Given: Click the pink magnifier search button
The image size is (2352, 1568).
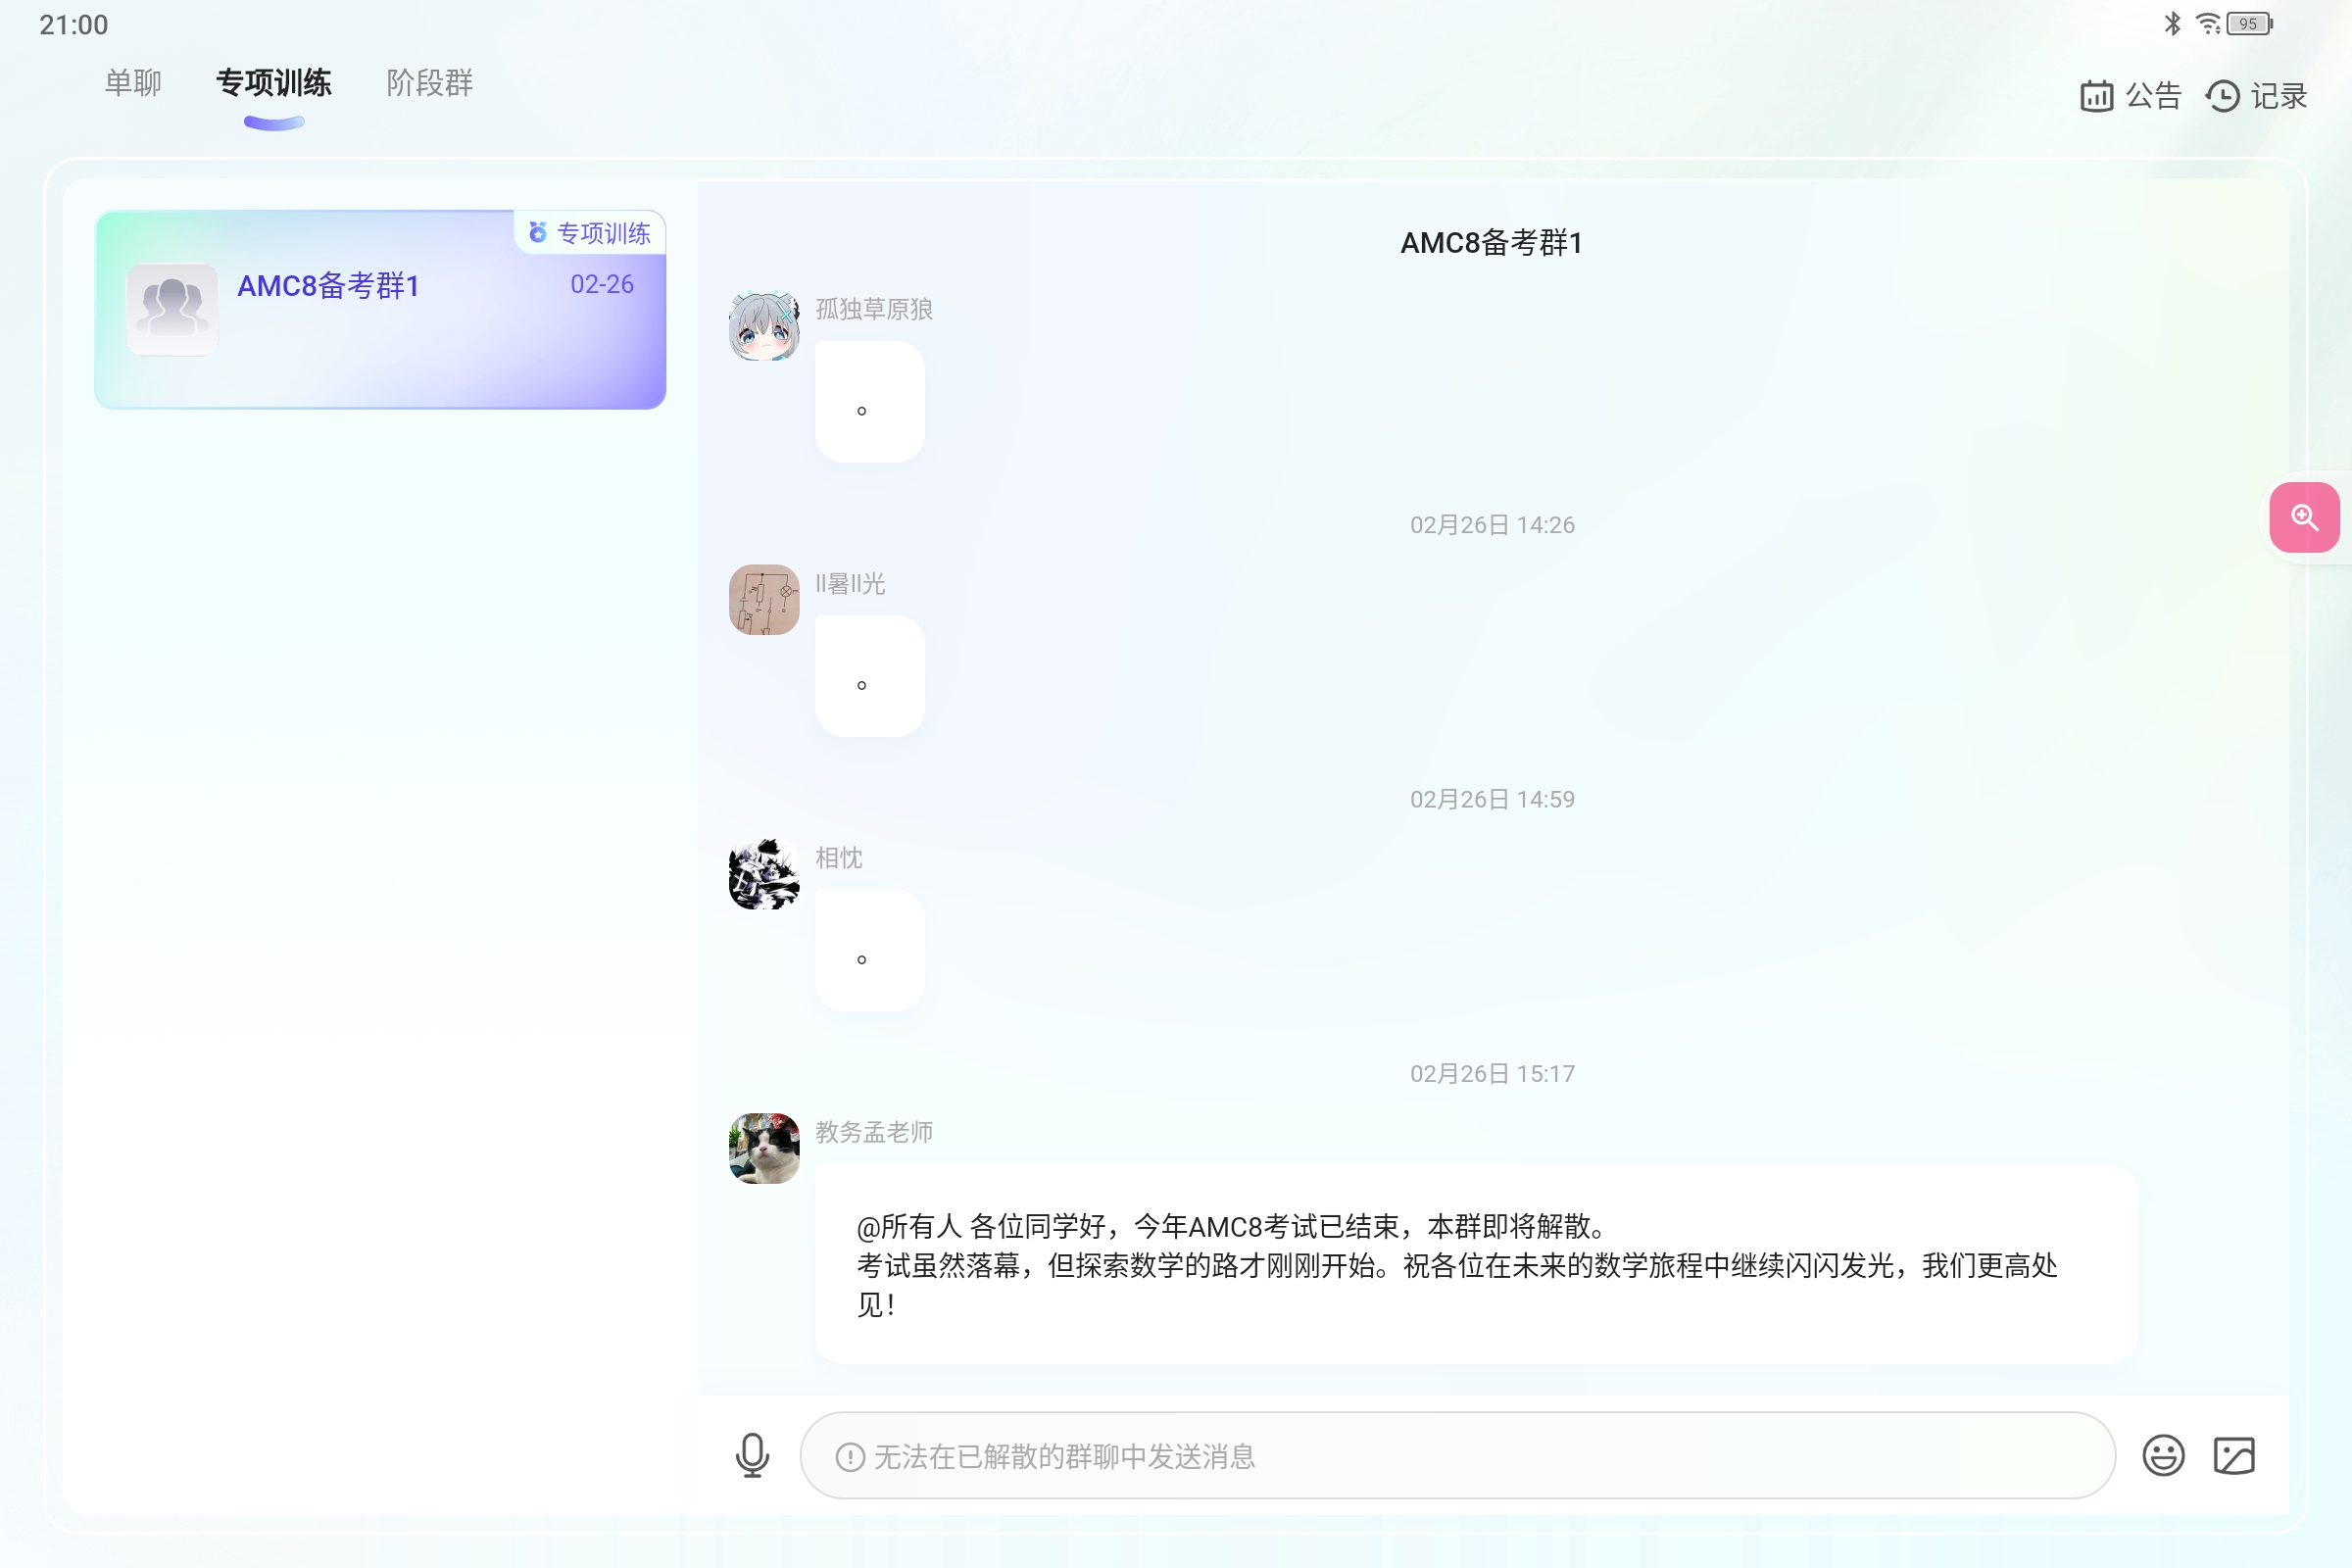Looking at the screenshot, I should (2304, 517).
